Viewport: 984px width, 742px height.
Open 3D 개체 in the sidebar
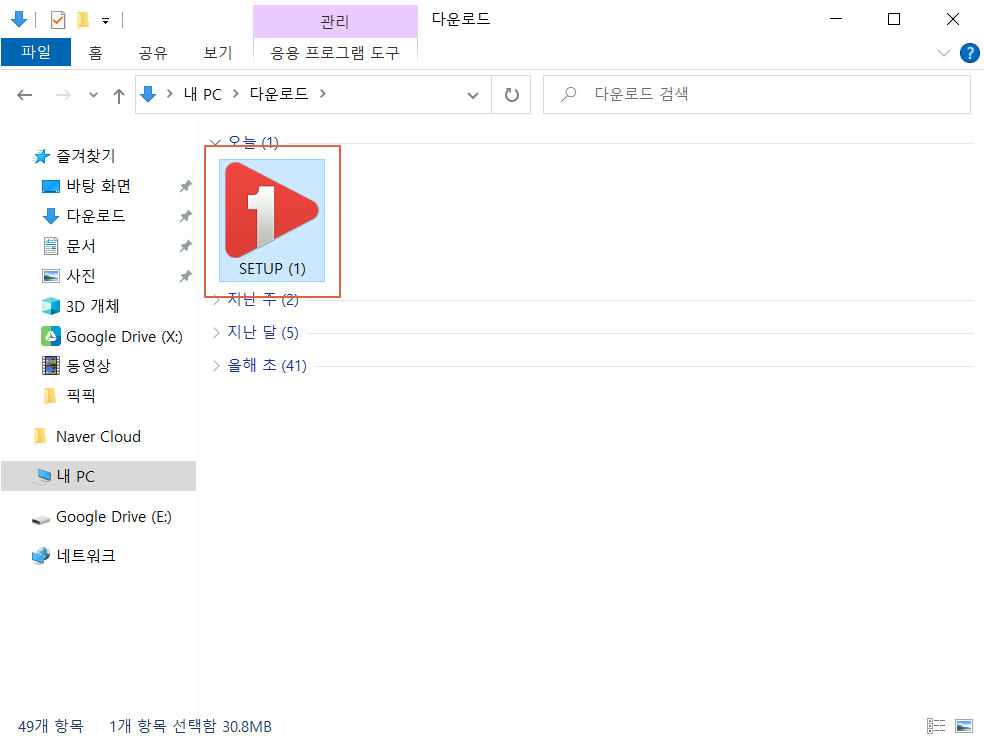[93, 306]
